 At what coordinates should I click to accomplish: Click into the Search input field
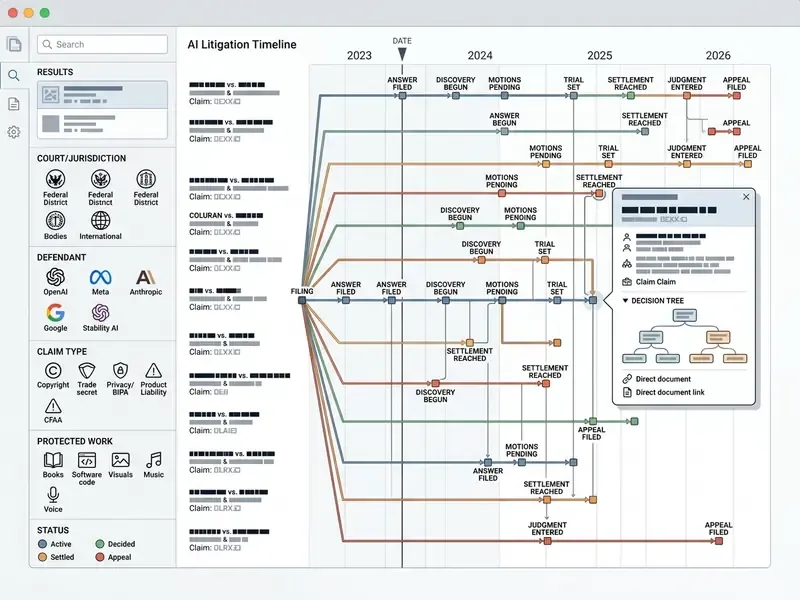tap(102, 44)
